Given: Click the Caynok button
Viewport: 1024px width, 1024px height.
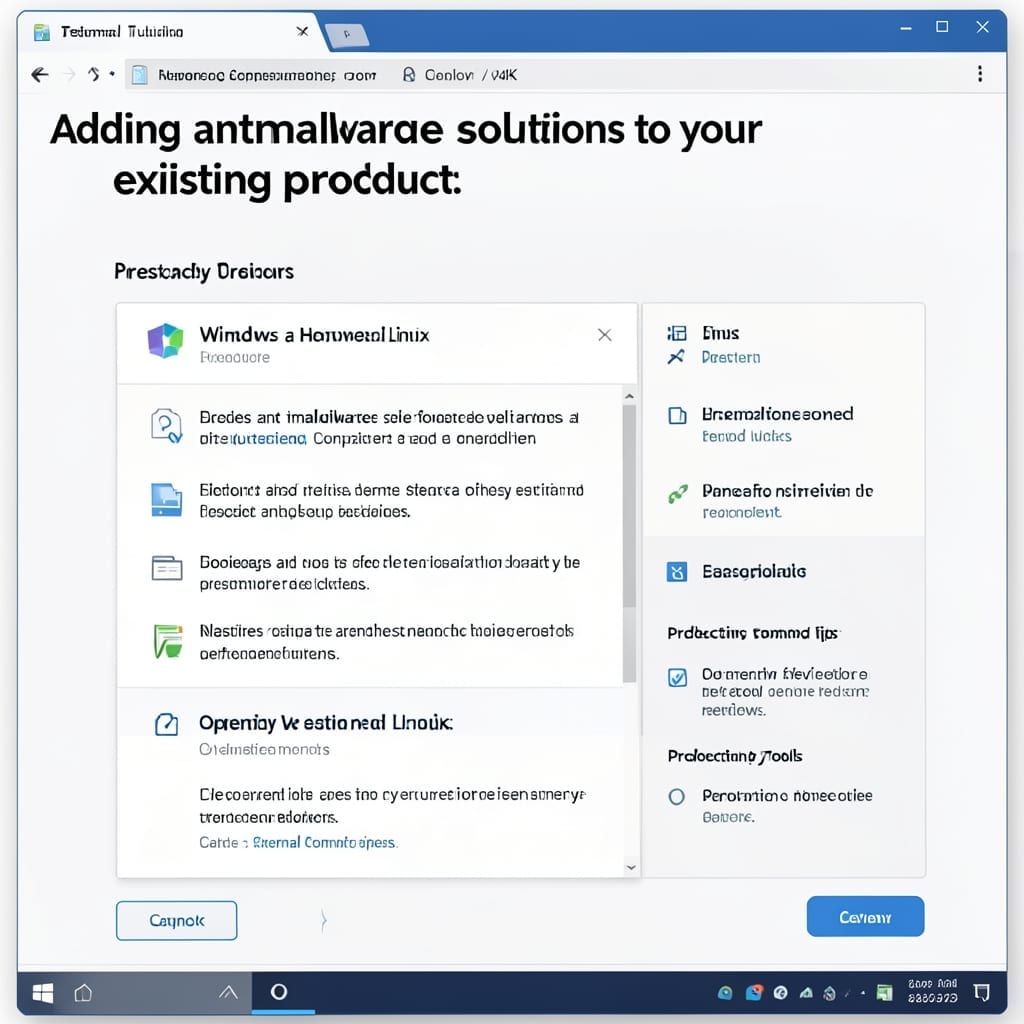Looking at the screenshot, I should point(176,920).
